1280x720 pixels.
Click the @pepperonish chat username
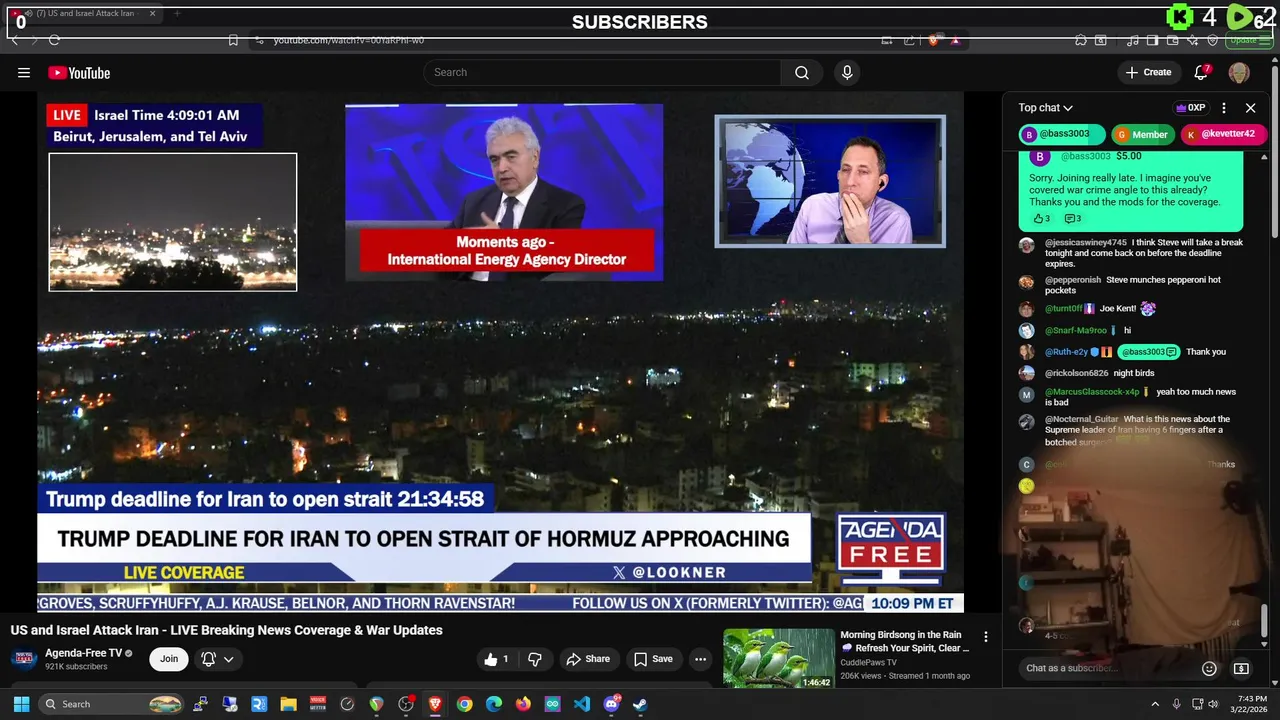click(x=1073, y=280)
